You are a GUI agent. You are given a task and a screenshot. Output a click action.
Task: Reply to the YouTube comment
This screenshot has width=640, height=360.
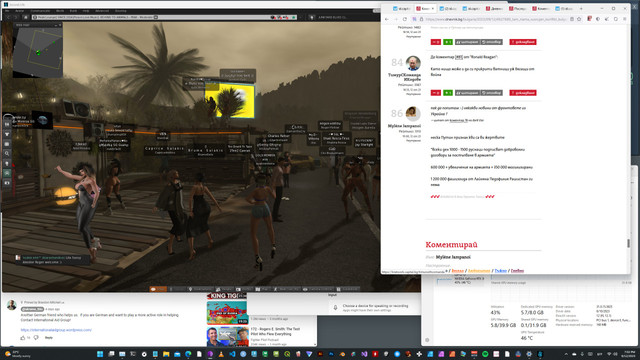(x=49, y=338)
